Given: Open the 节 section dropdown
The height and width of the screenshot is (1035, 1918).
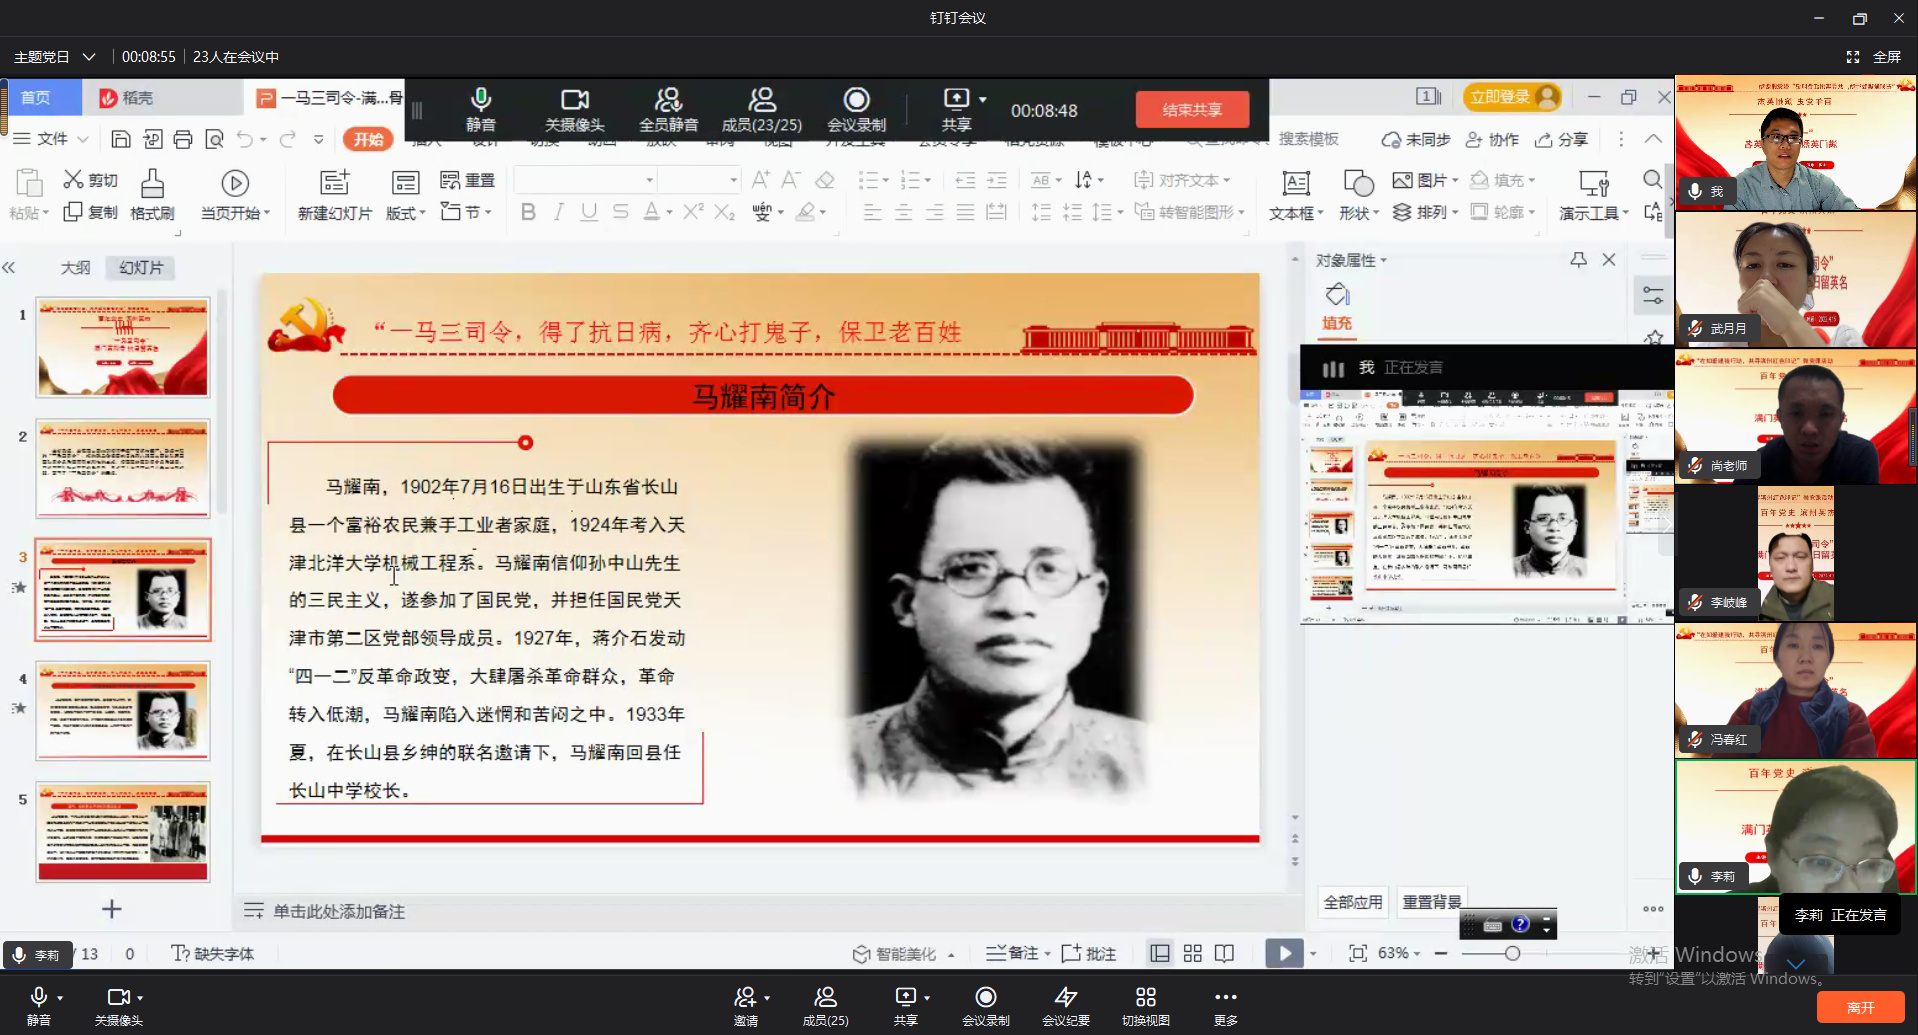Looking at the screenshot, I should click(466, 212).
